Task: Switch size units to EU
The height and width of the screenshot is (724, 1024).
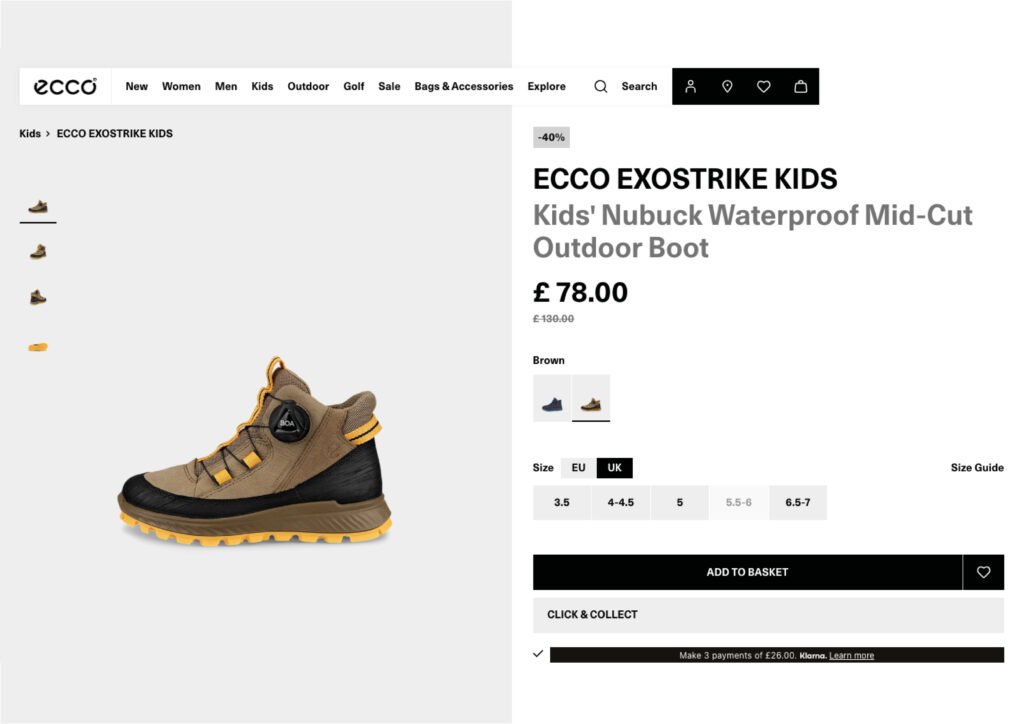Action: 579,467
